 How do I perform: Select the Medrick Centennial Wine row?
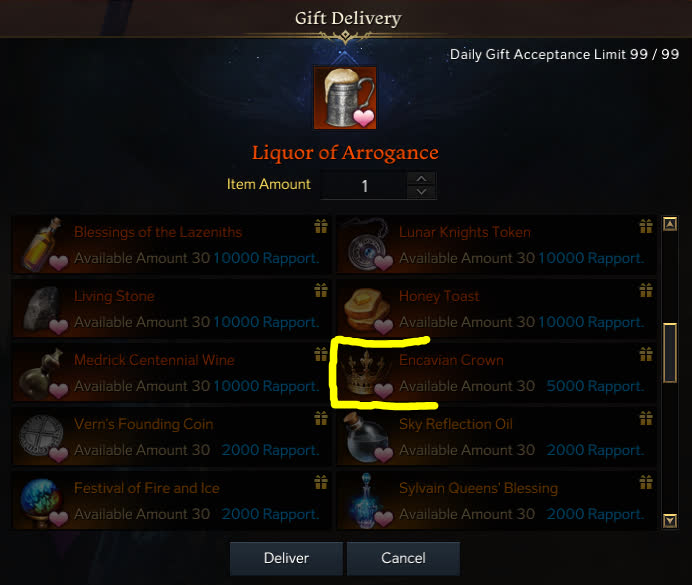coord(171,372)
